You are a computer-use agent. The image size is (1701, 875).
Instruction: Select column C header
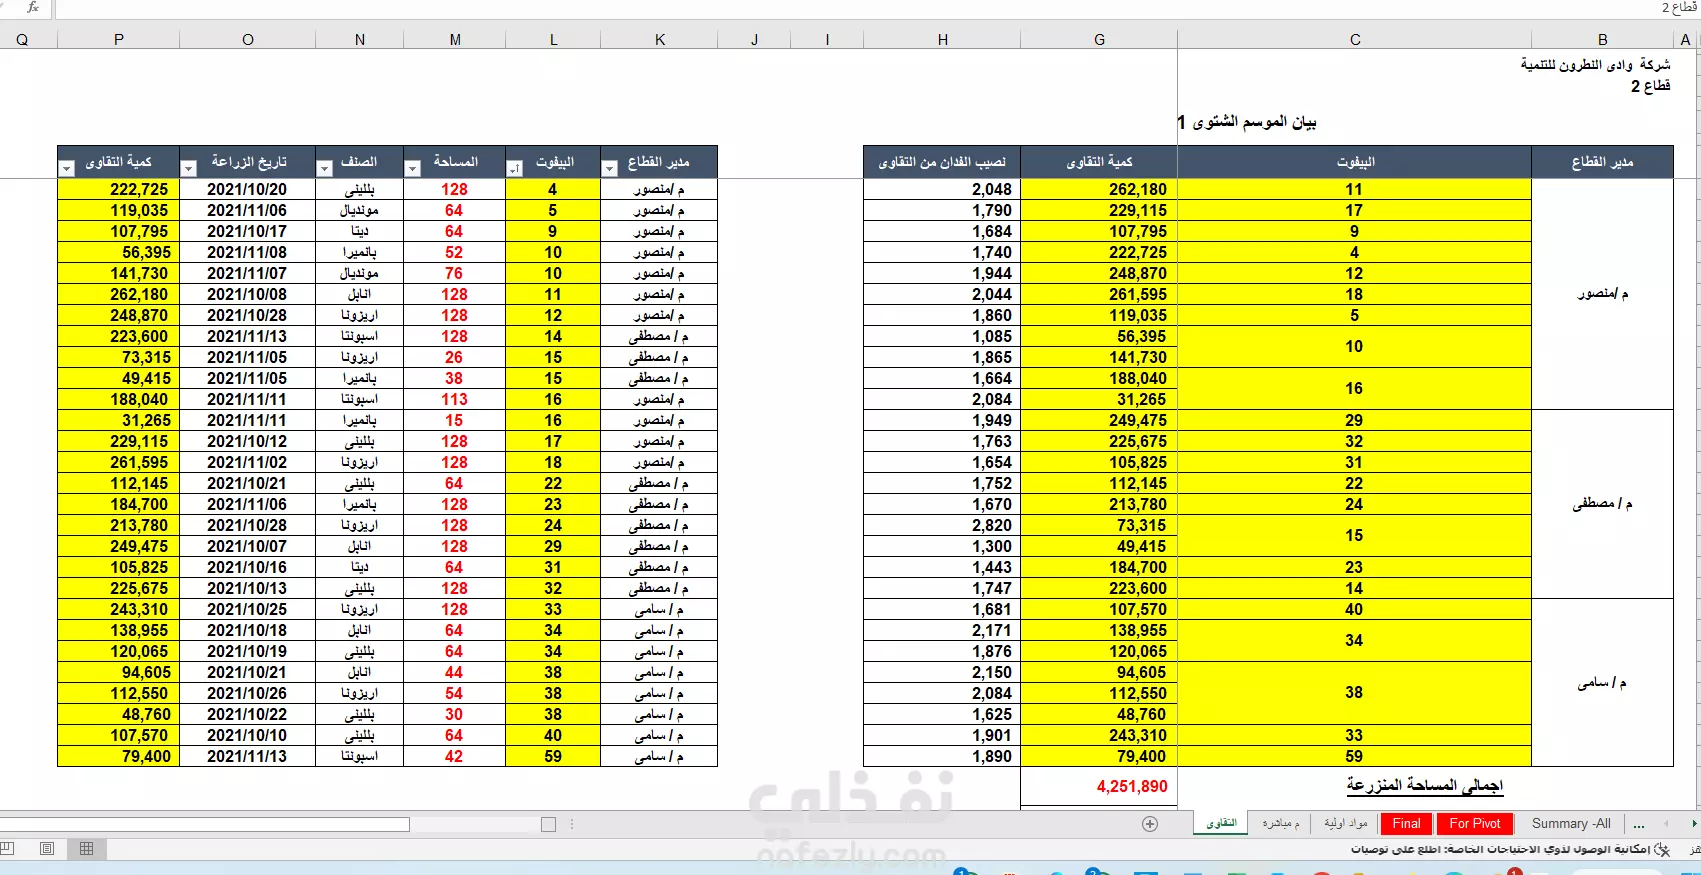tap(1355, 40)
